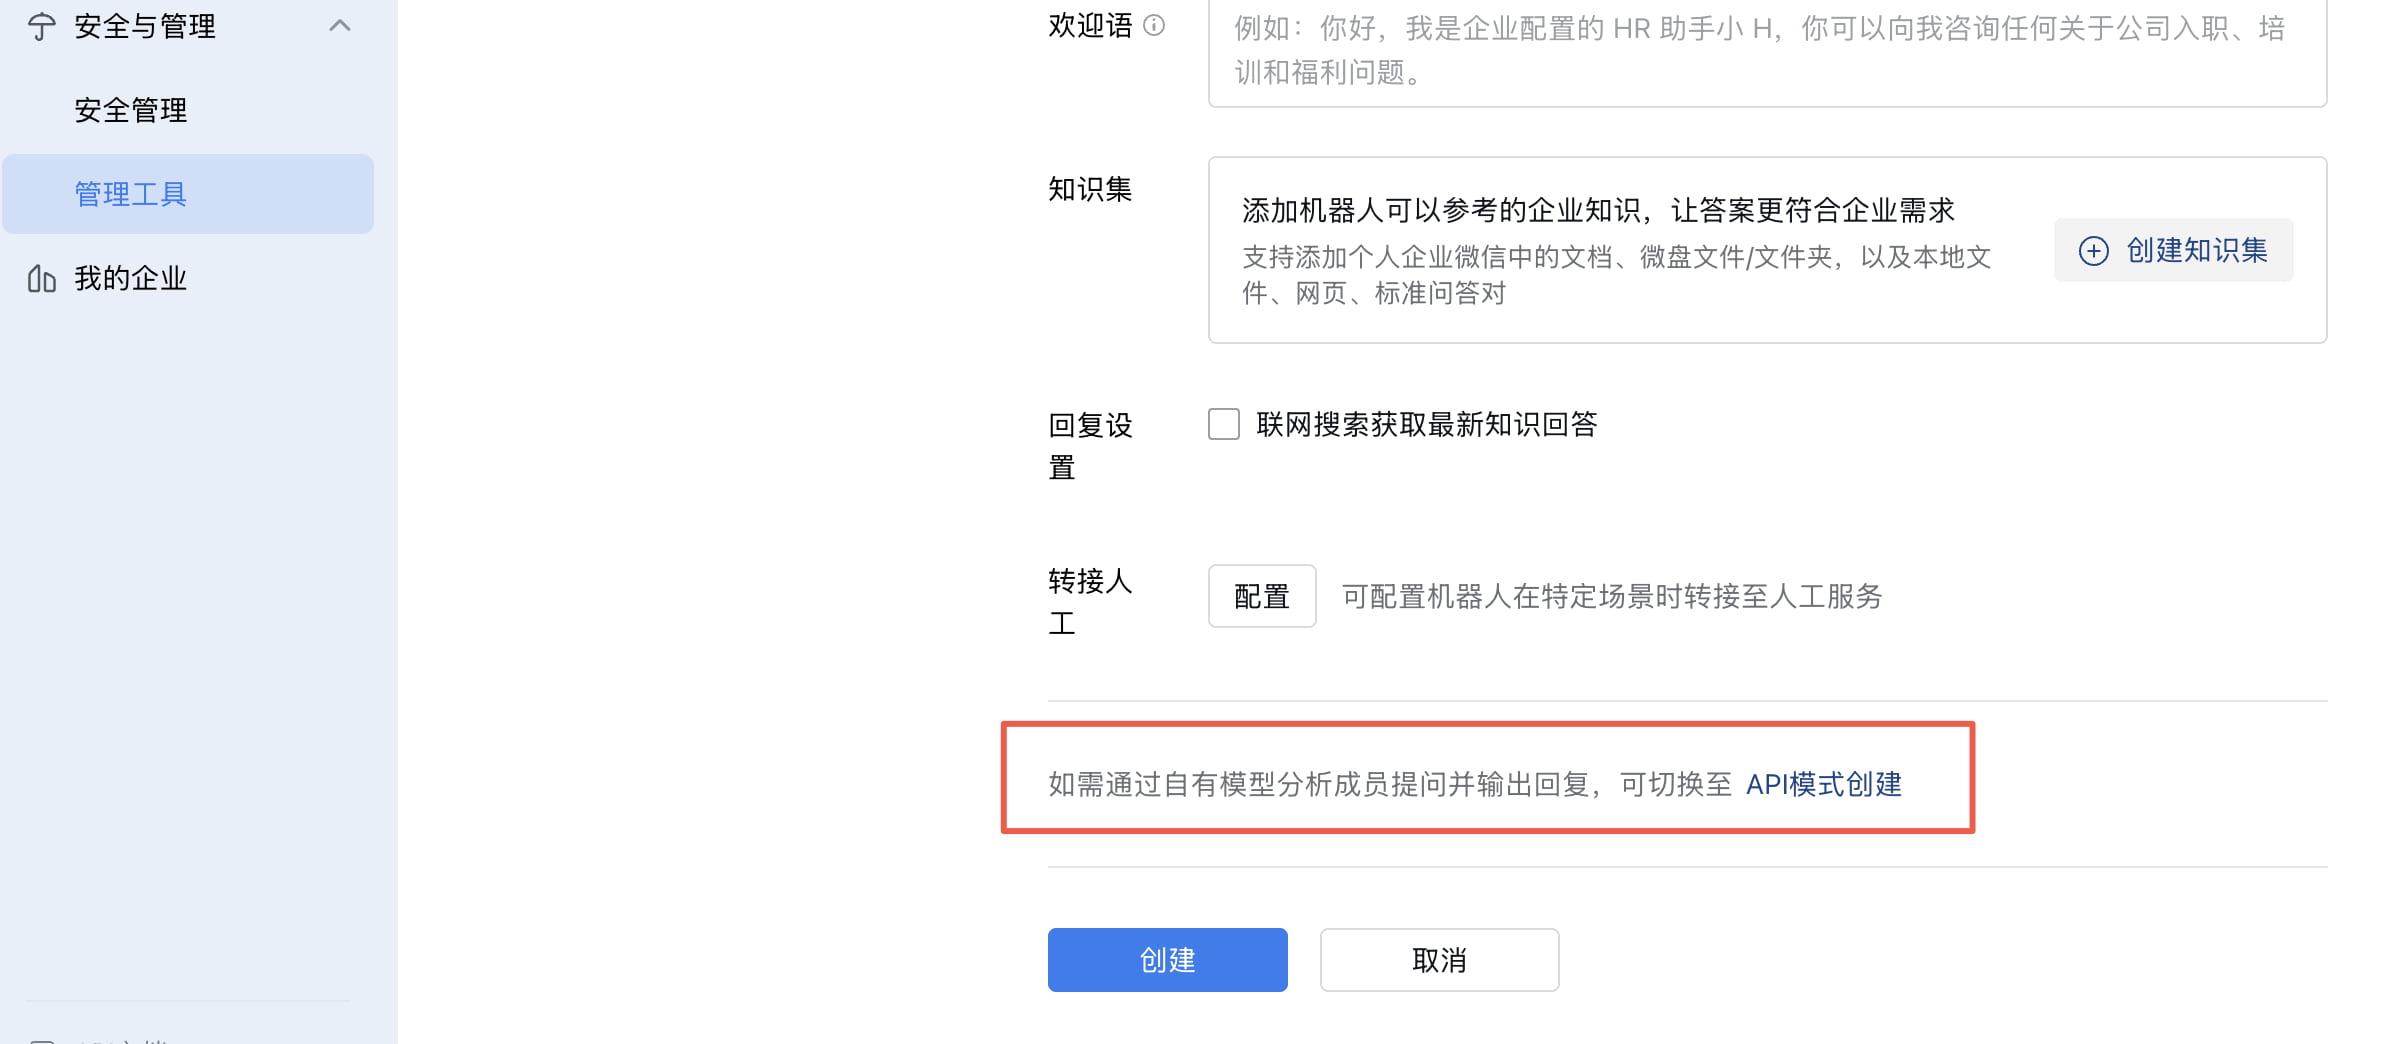
Task: Open the 我的企业 sidebar label
Action: click(x=131, y=278)
